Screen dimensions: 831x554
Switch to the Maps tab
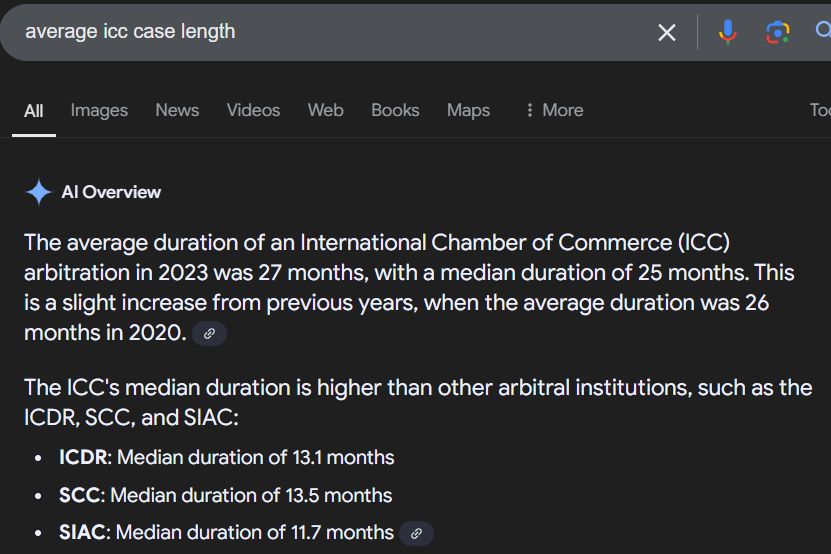click(x=468, y=110)
